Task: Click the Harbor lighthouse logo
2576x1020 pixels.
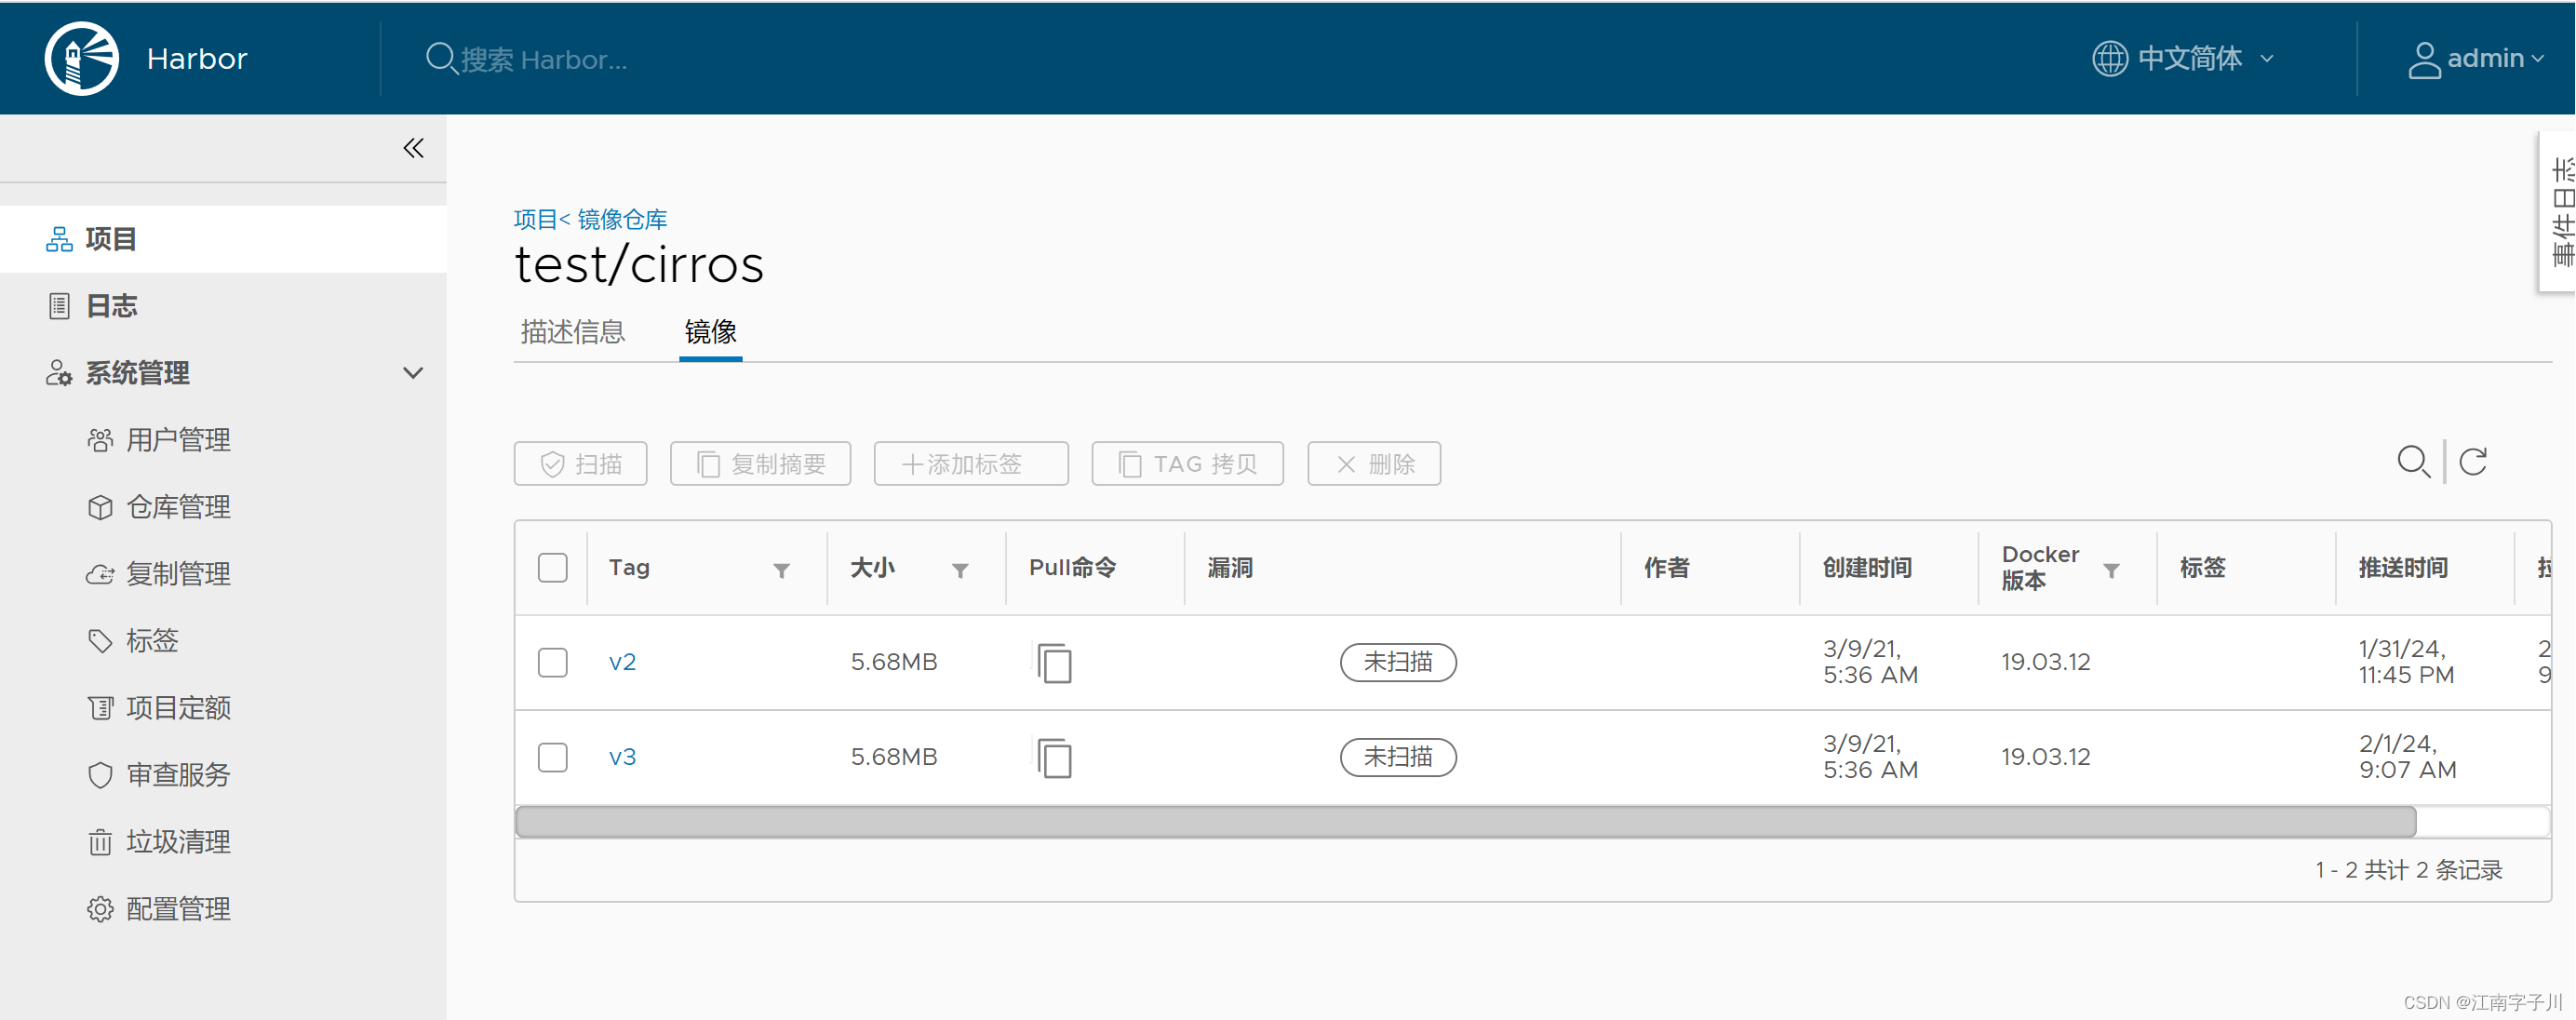Action: (x=82, y=59)
